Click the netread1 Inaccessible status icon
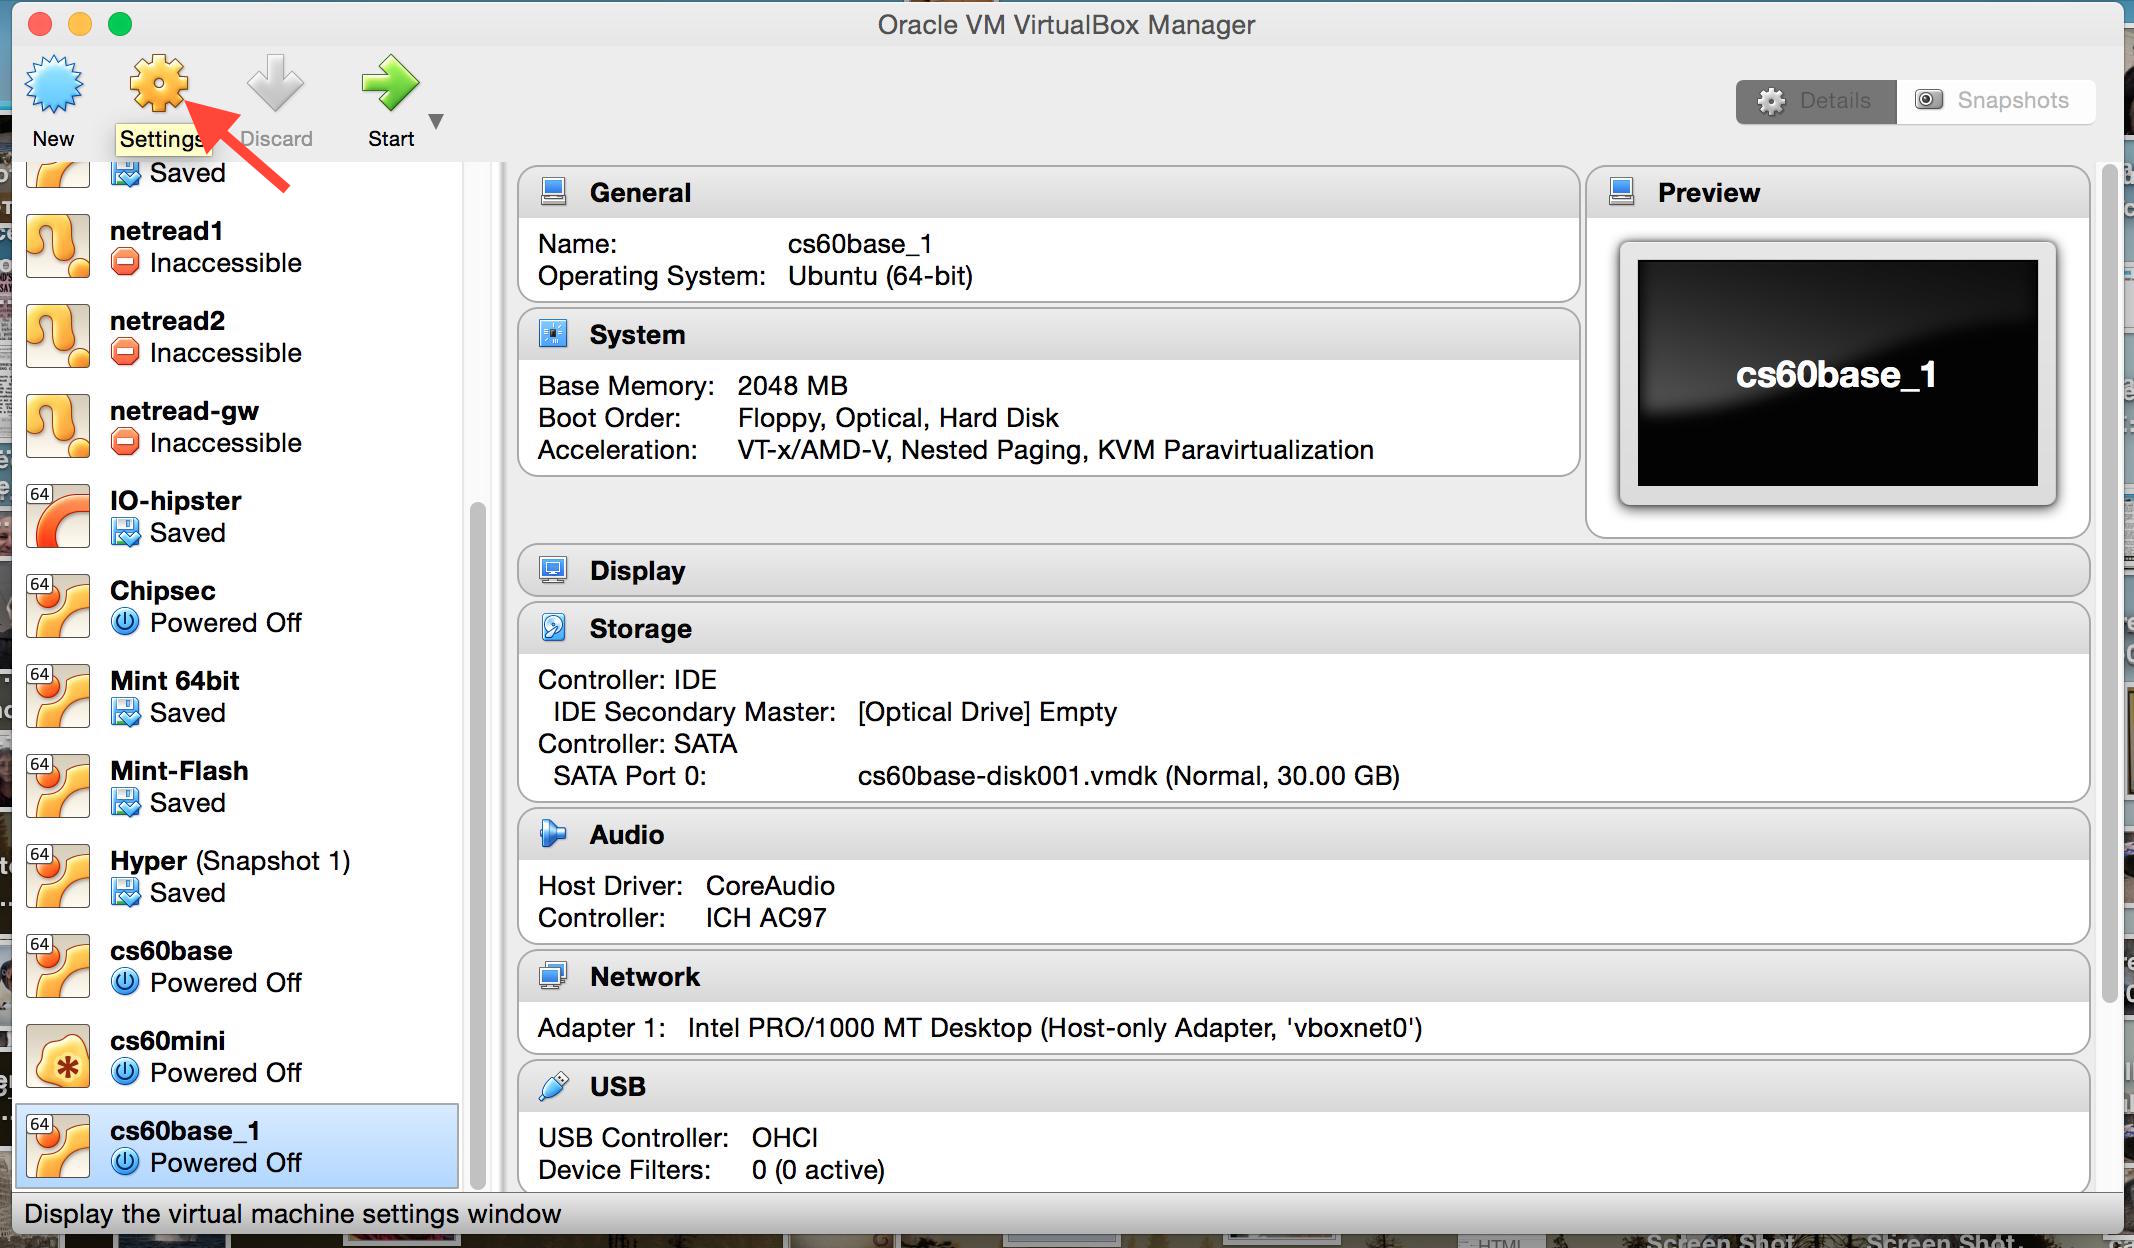Image resolution: width=2134 pixels, height=1248 pixels. pyautogui.click(x=125, y=262)
